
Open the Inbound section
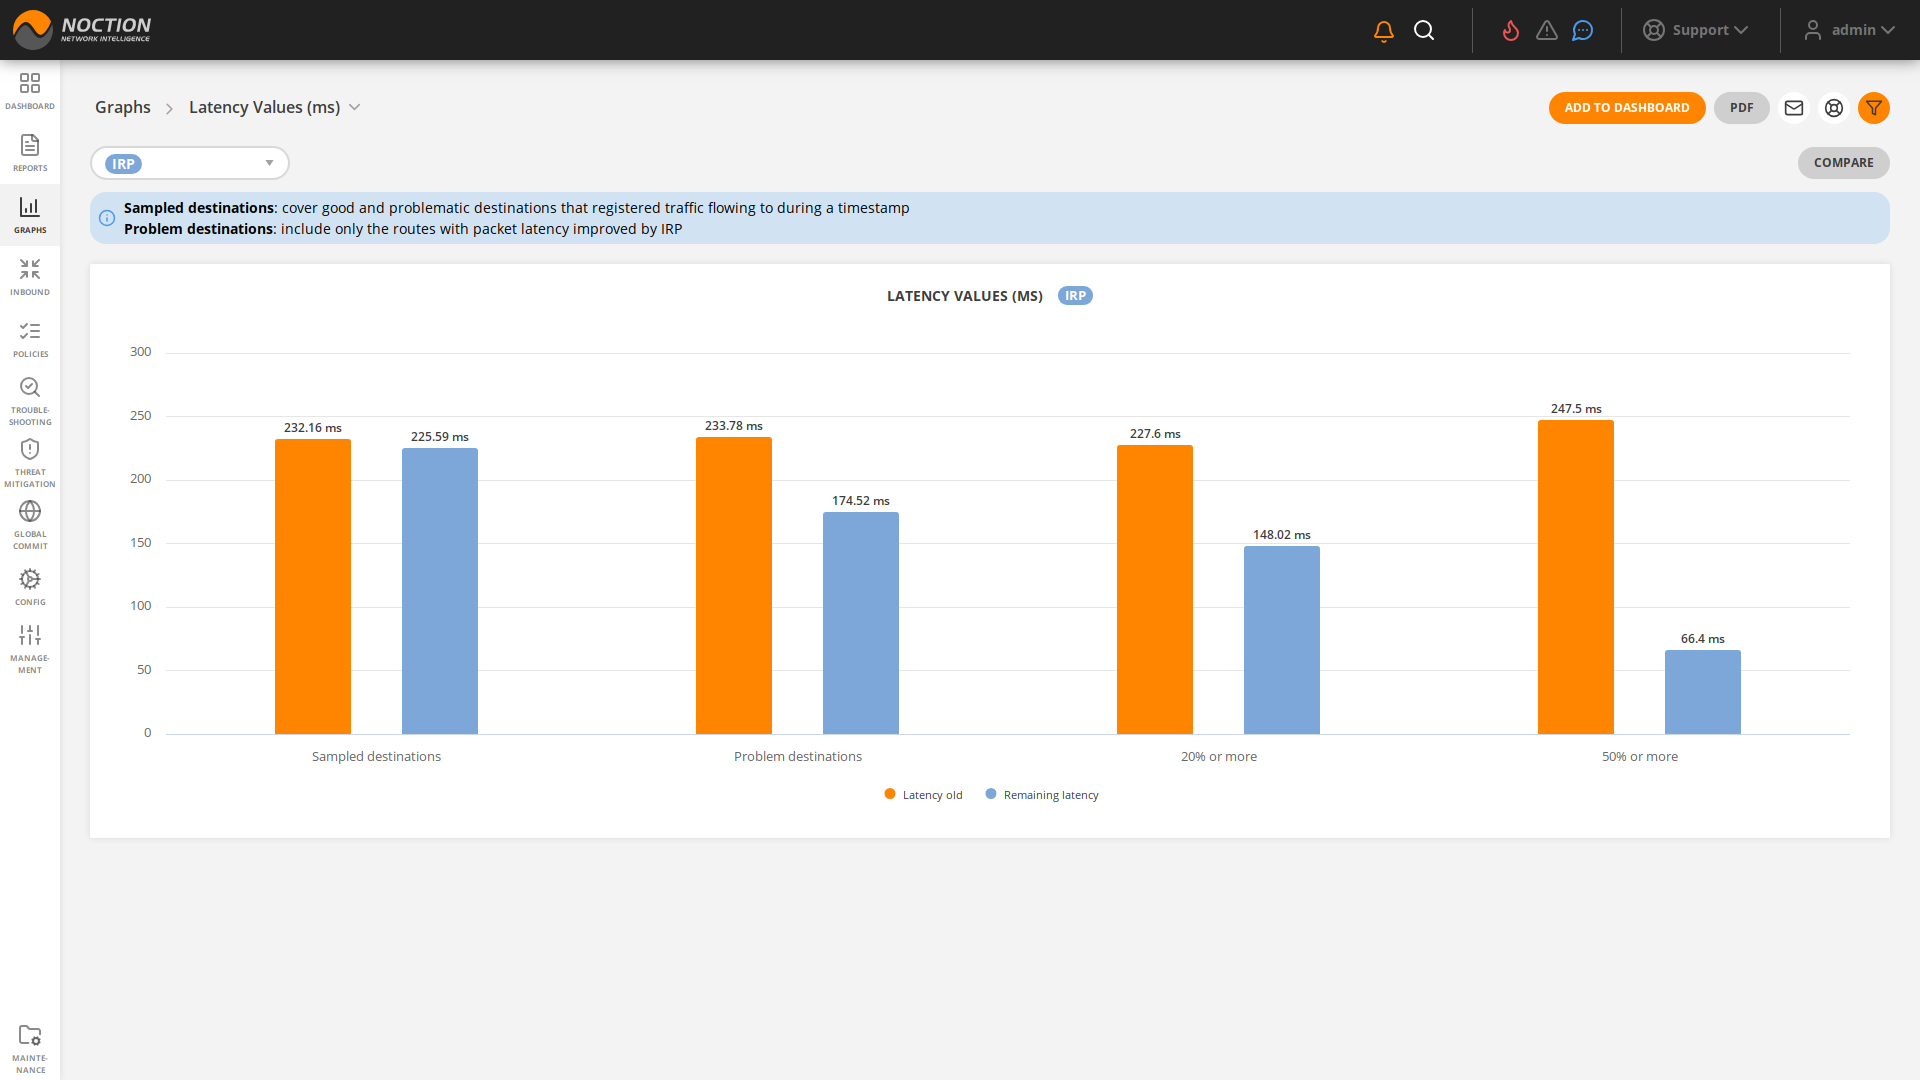30,276
